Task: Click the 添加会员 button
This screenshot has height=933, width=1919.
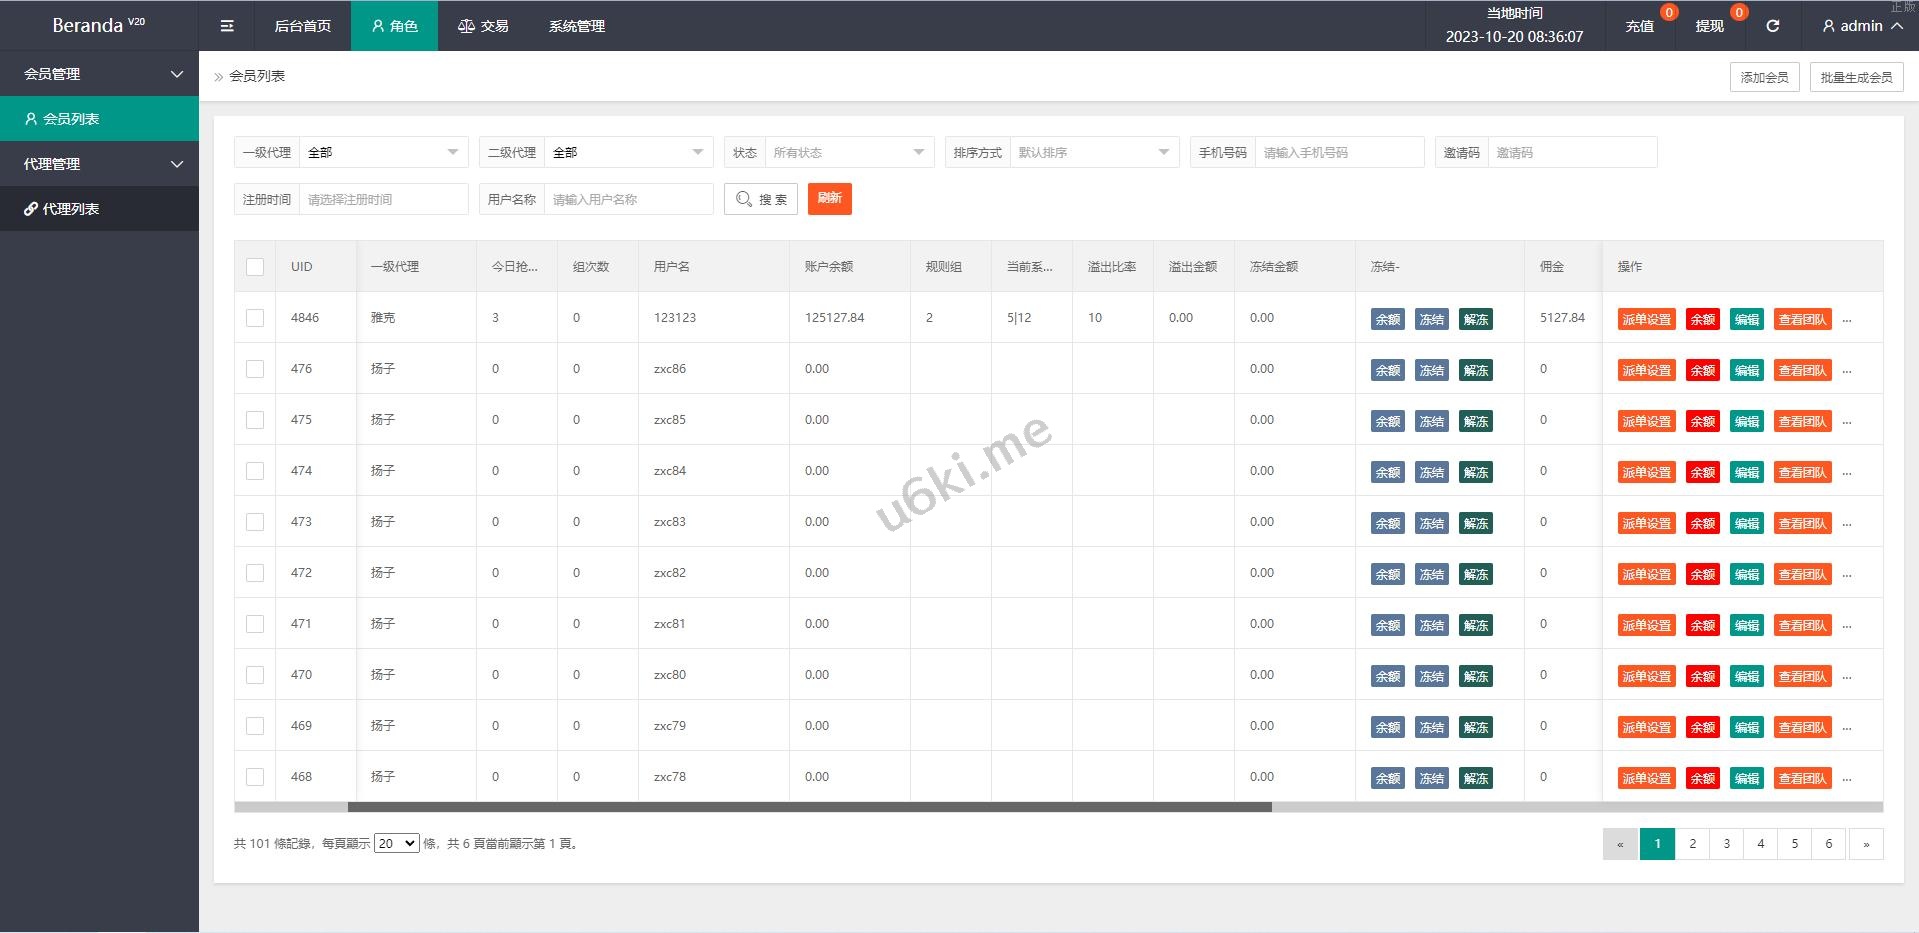Action: (1763, 77)
